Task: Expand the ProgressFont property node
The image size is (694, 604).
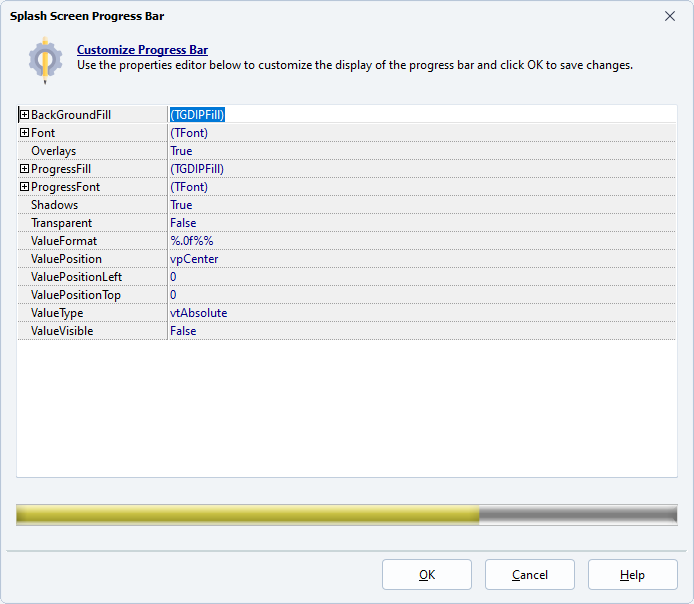Action: tap(24, 187)
